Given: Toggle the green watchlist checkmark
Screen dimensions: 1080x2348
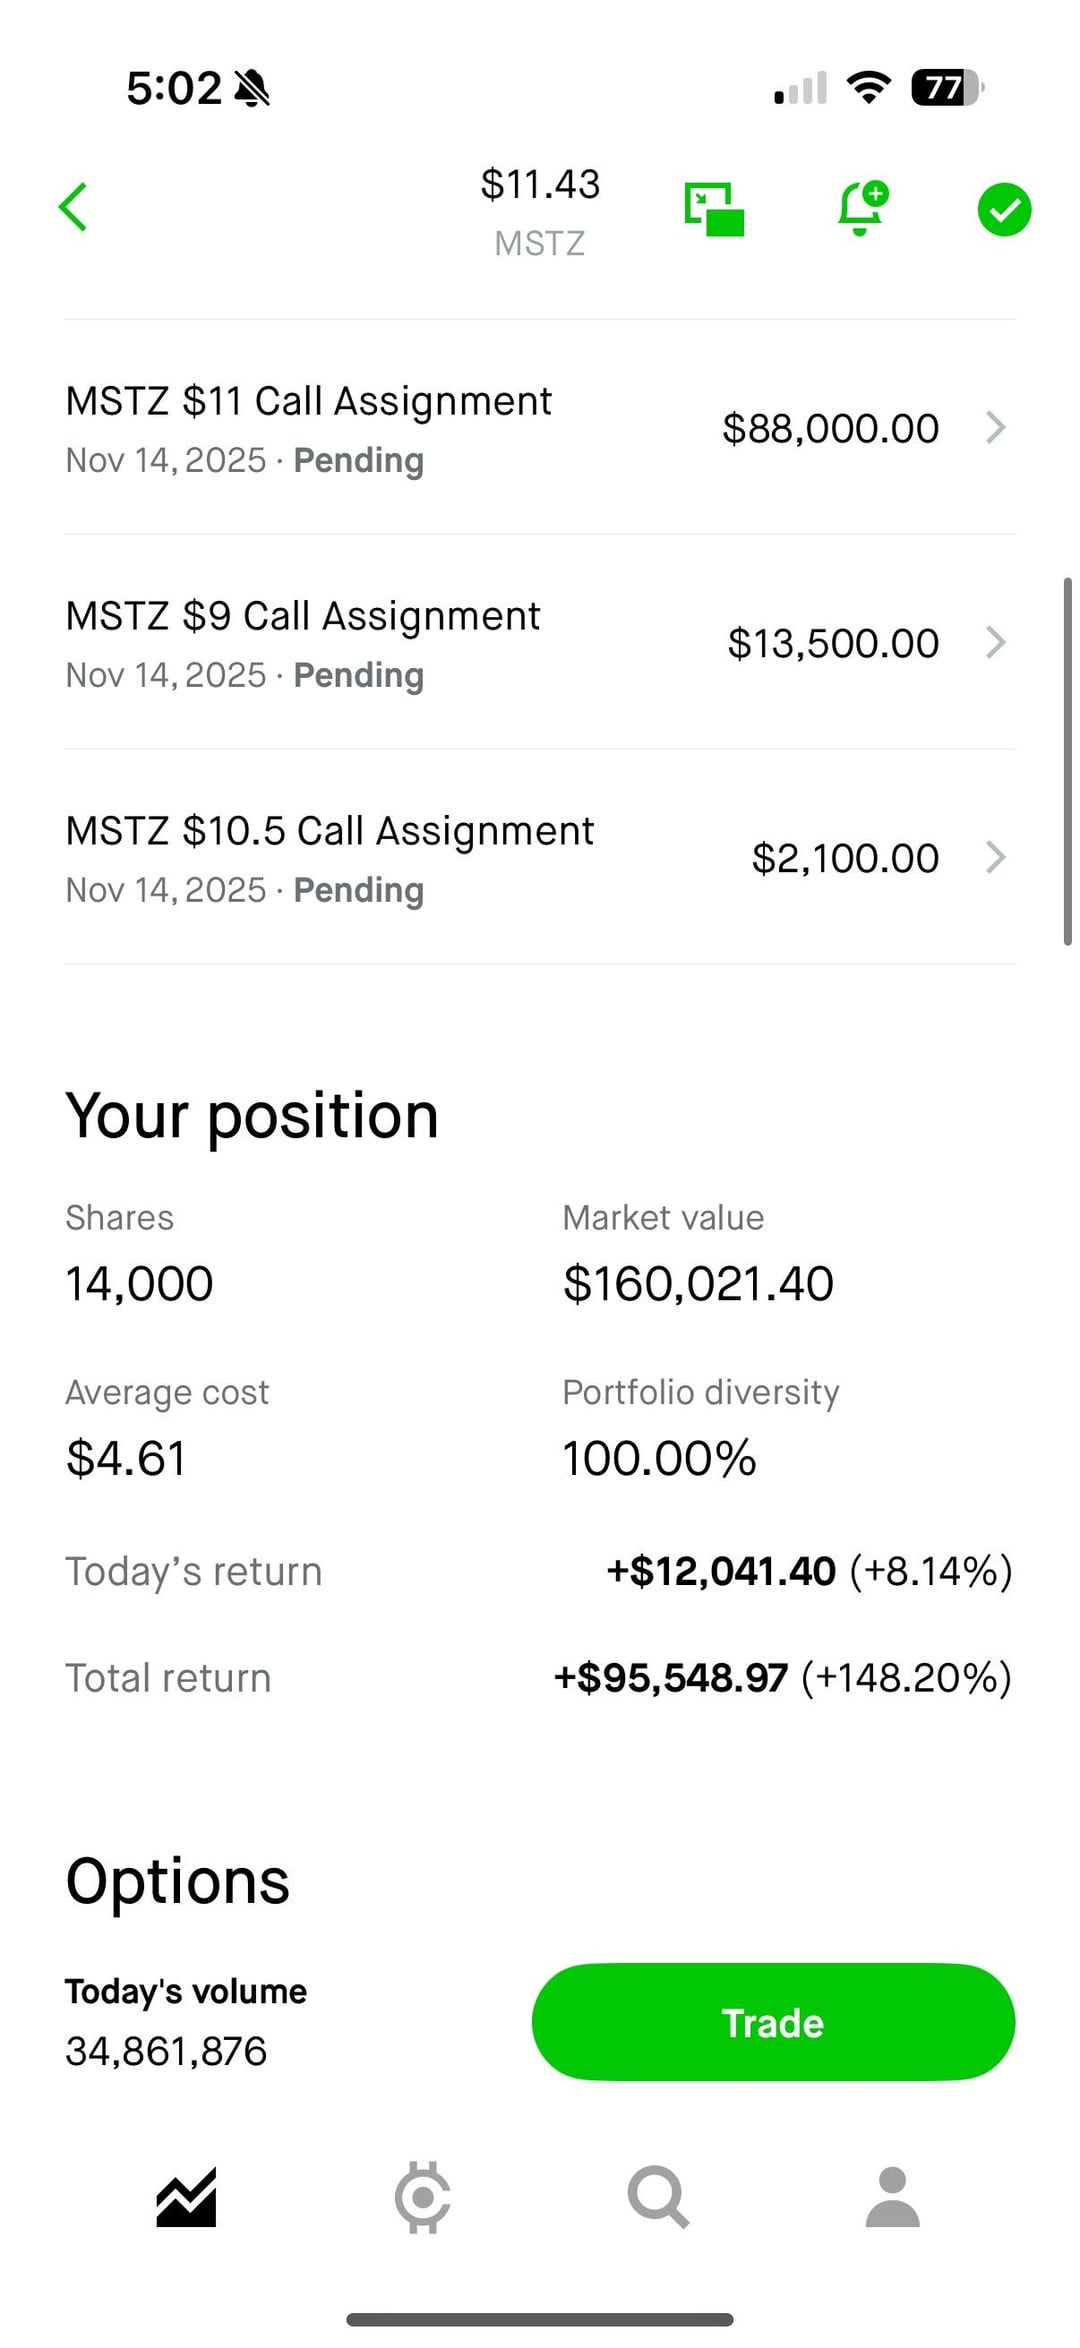Looking at the screenshot, I should click(x=1004, y=209).
